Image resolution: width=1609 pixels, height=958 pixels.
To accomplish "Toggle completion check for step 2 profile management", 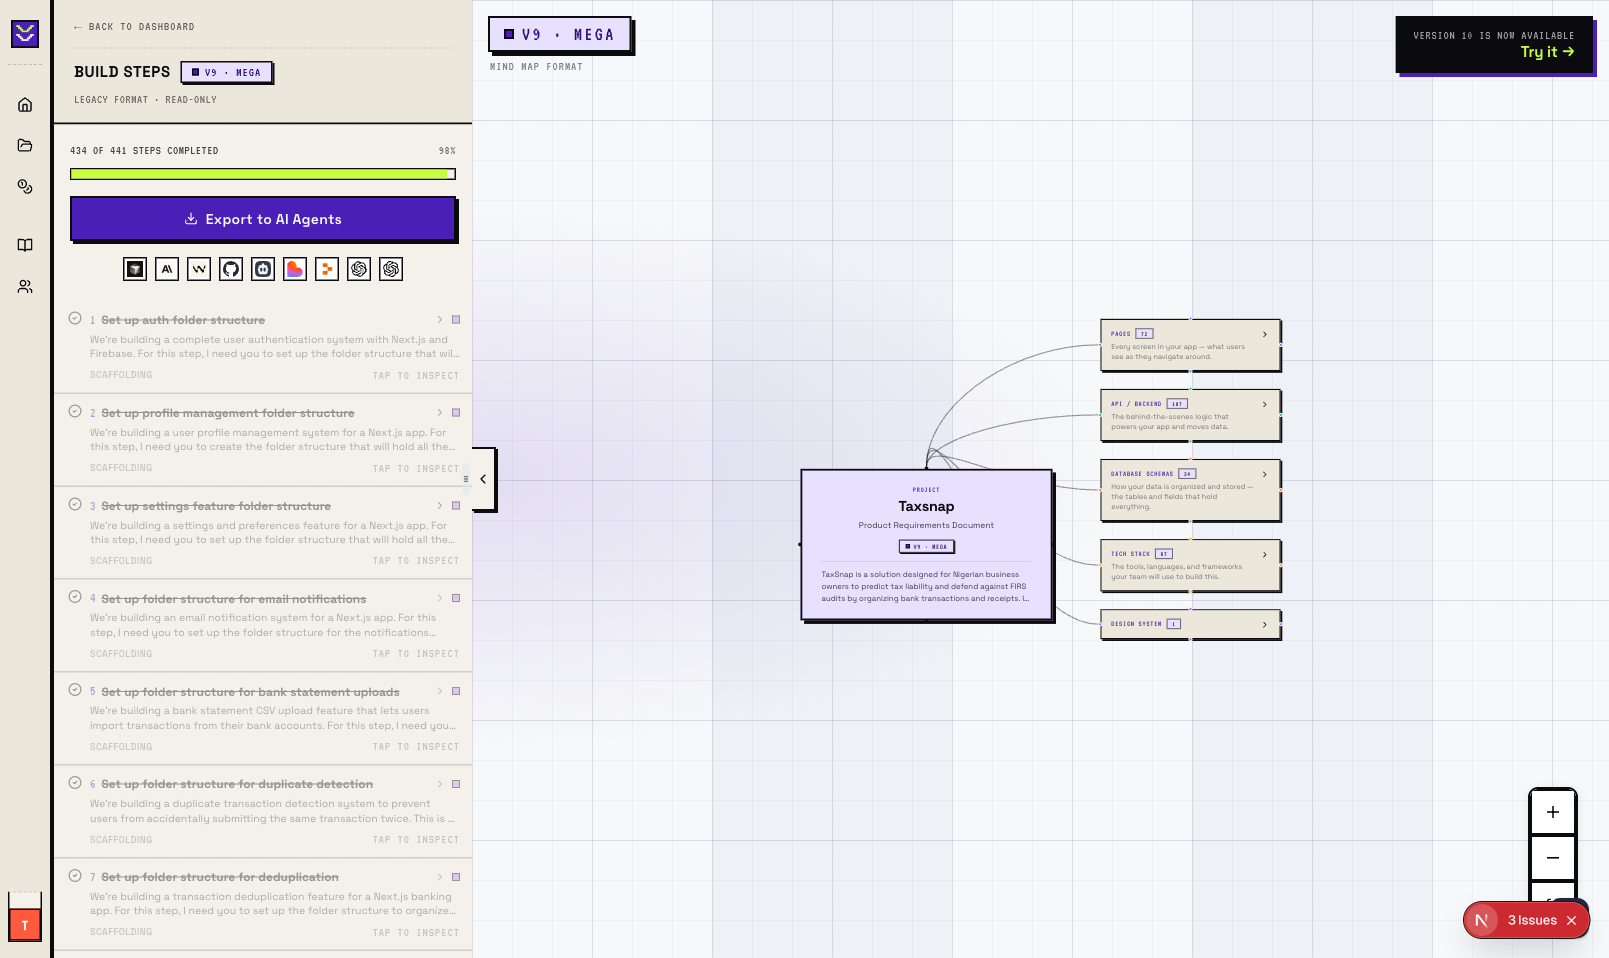I will pyautogui.click(x=75, y=412).
